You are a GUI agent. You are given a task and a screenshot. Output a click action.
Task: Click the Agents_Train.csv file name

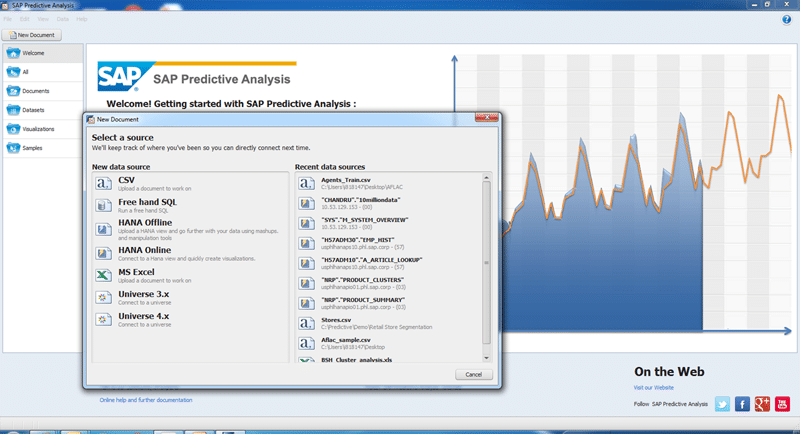(346, 180)
